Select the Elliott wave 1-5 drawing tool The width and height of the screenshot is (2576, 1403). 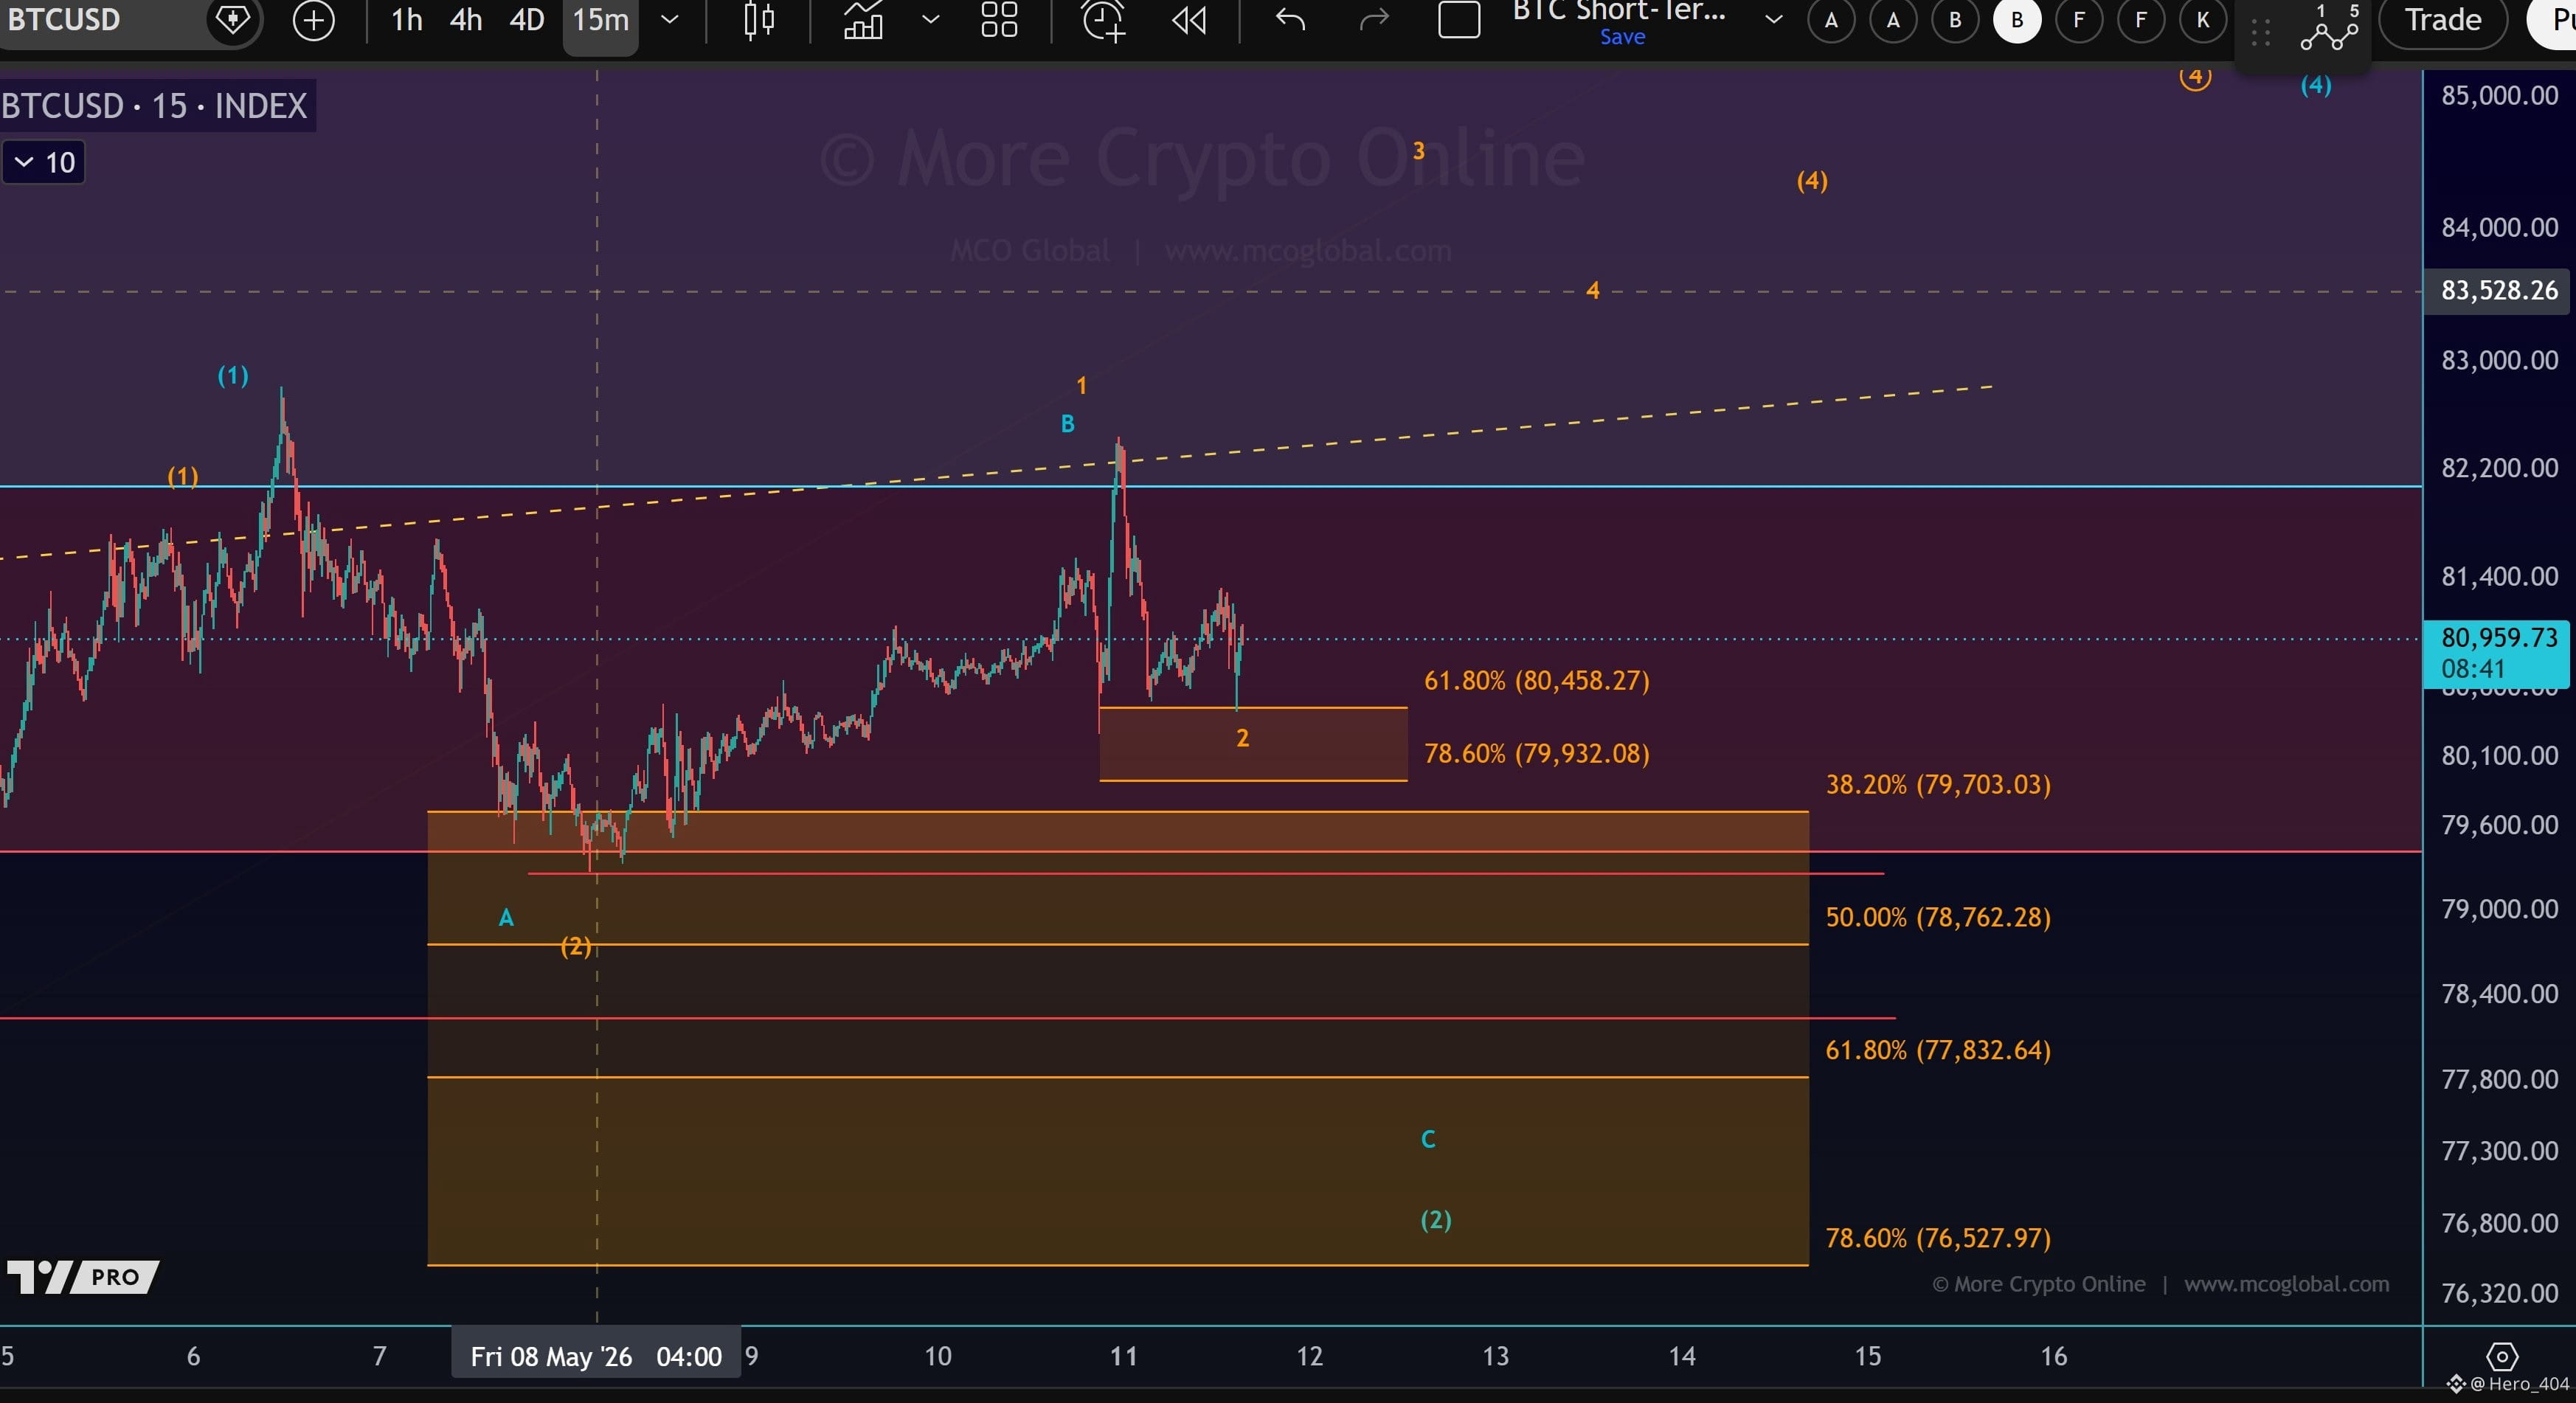point(2329,28)
